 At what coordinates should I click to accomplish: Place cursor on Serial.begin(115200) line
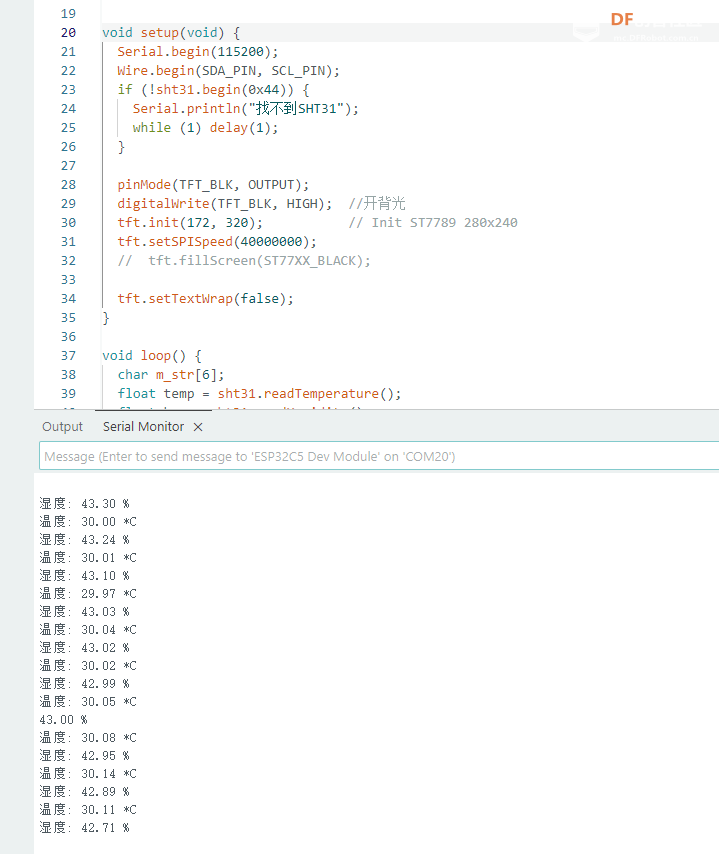[197, 52]
